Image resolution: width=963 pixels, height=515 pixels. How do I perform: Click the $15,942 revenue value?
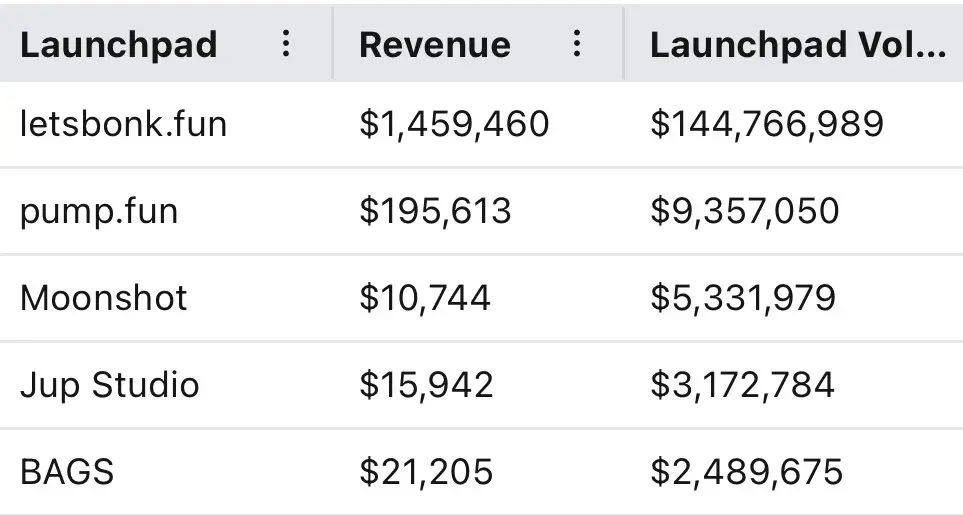[x=426, y=385]
